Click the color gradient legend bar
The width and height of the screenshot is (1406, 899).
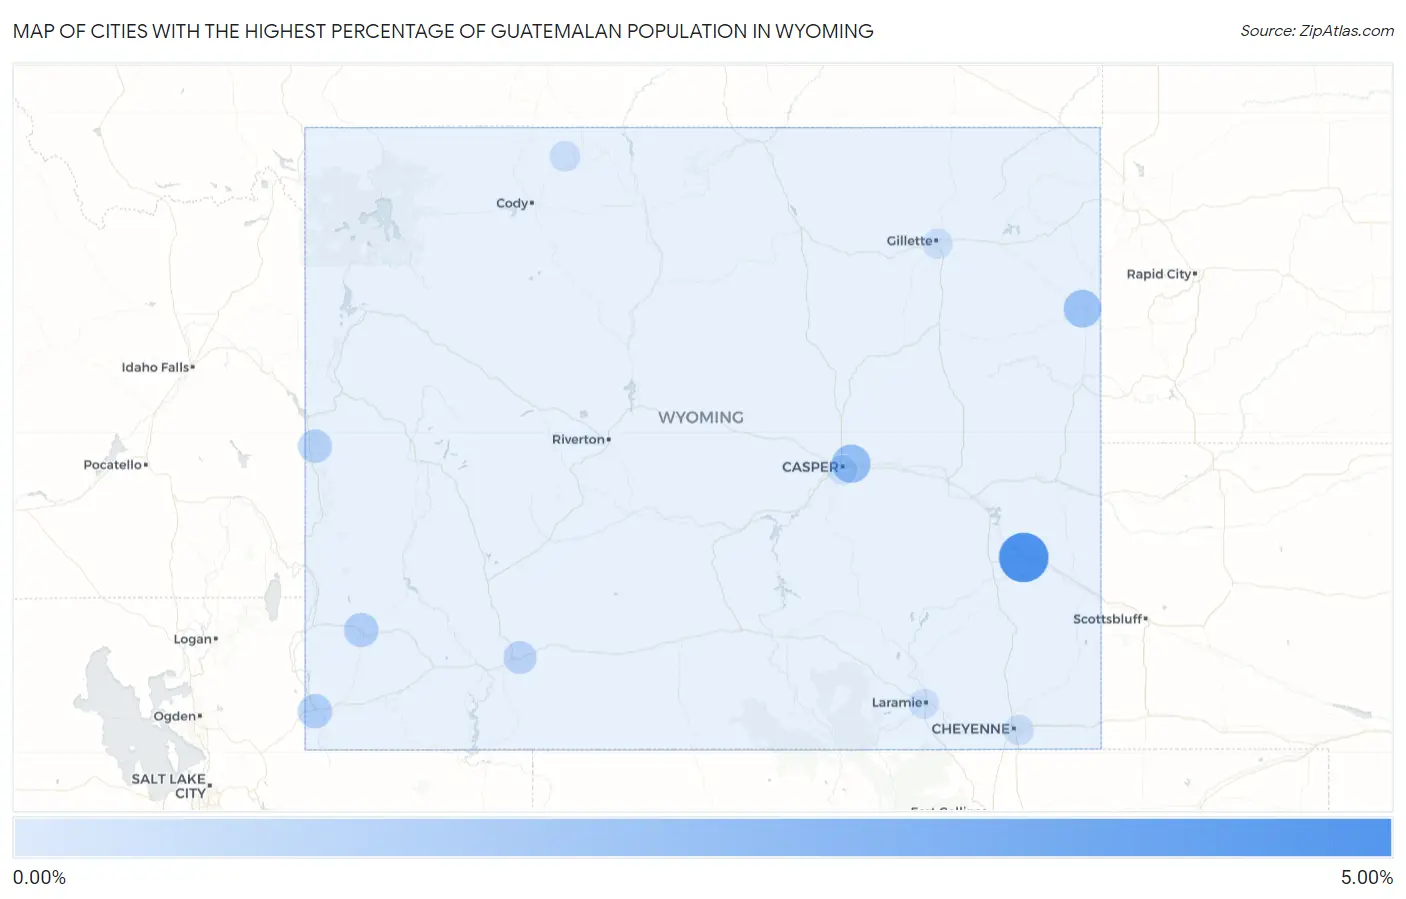pos(702,838)
